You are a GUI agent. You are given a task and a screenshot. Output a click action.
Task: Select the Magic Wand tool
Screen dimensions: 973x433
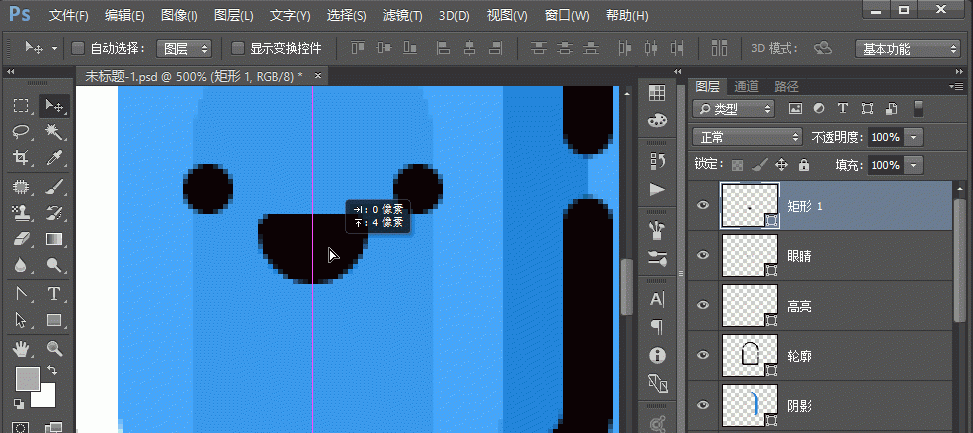[54, 132]
